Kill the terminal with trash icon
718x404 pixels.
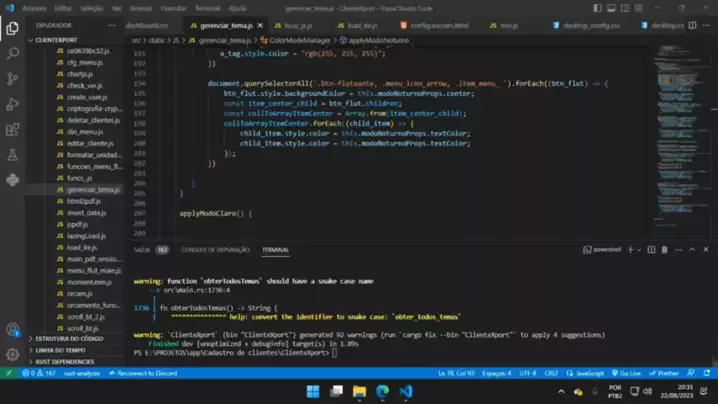[664, 250]
